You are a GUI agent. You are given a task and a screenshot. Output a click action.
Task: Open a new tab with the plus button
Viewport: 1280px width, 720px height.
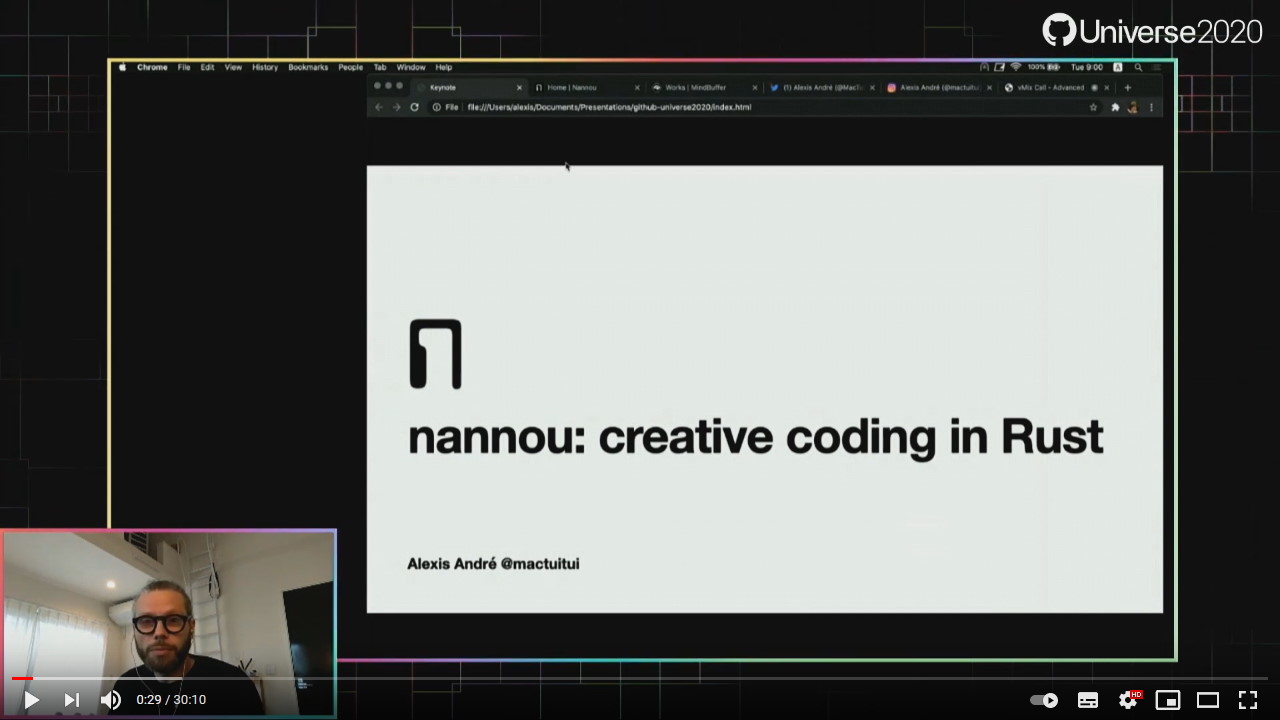pos(1128,88)
